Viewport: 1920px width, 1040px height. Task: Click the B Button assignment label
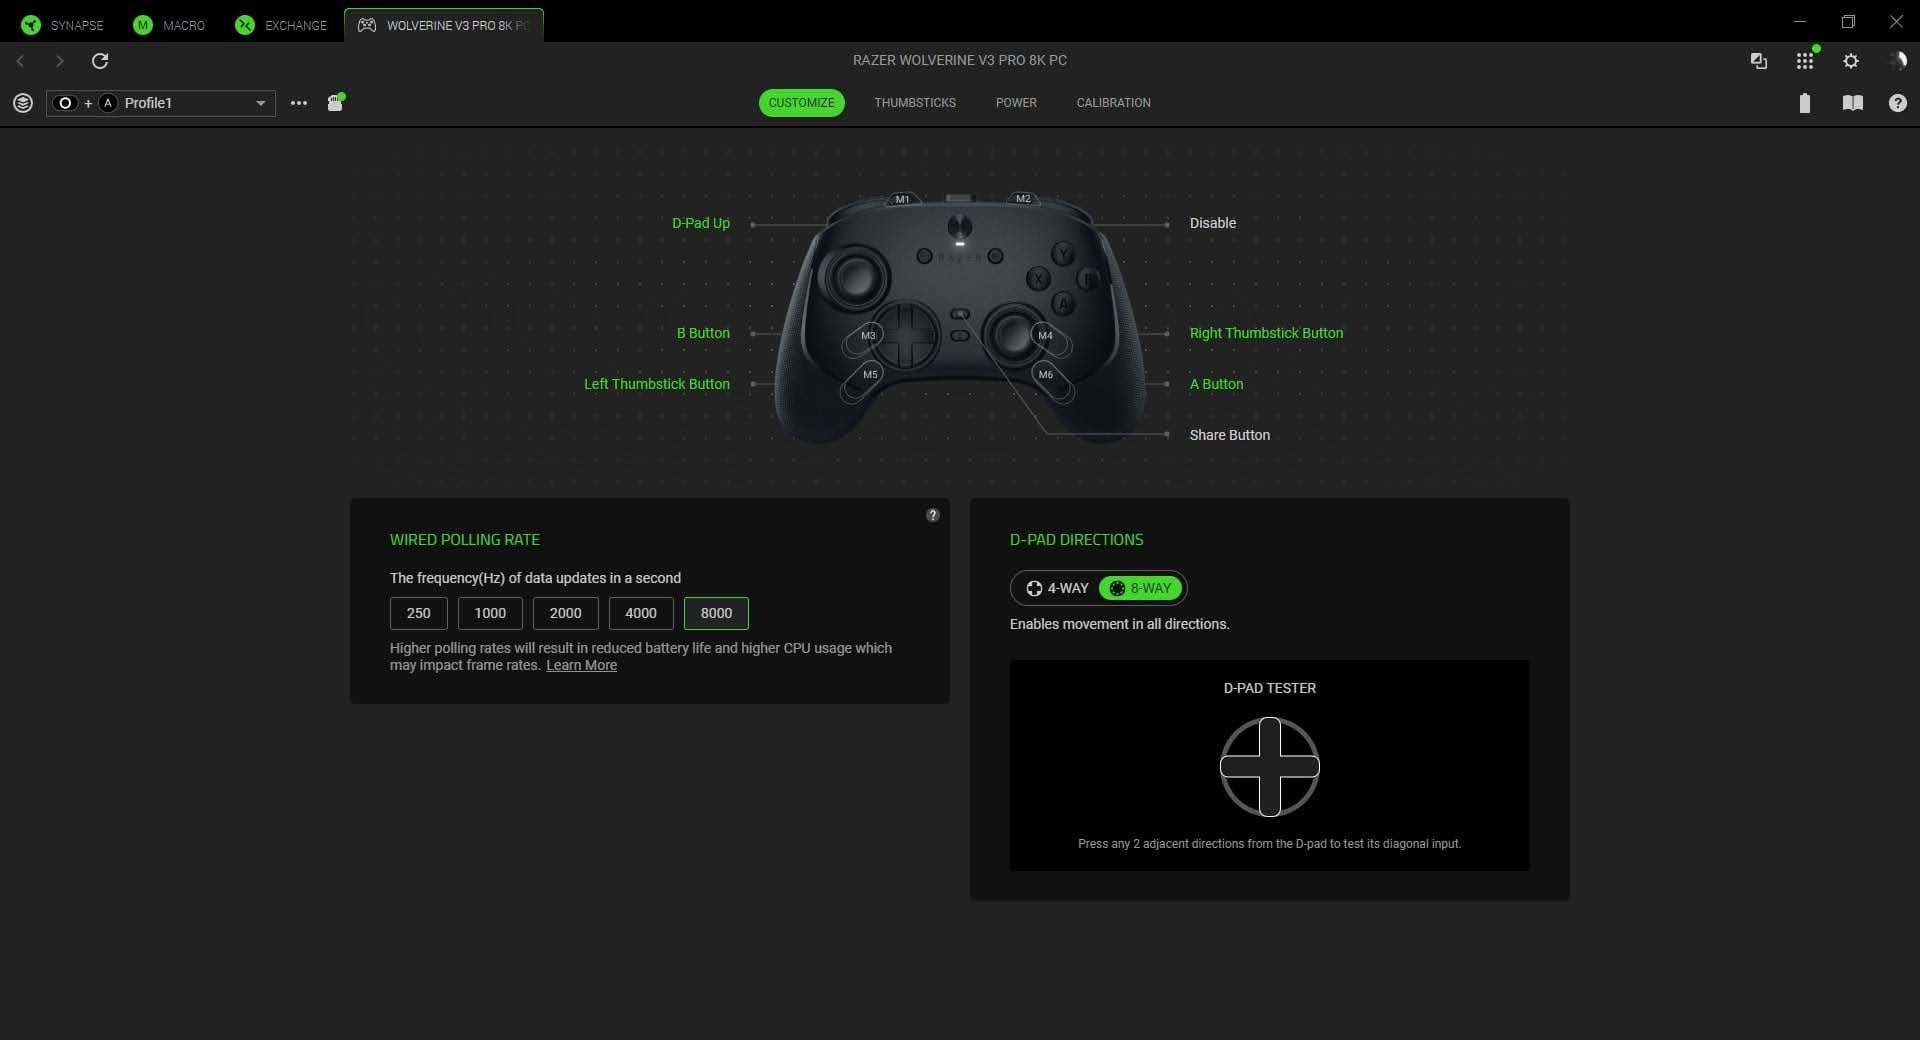click(703, 333)
